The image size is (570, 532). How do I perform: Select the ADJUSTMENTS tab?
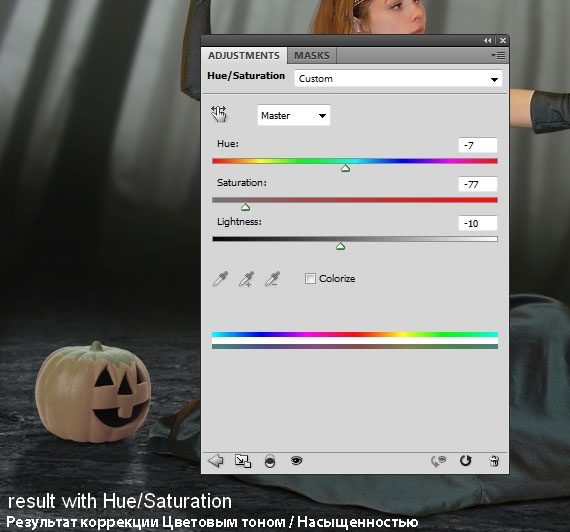[244, 56]
